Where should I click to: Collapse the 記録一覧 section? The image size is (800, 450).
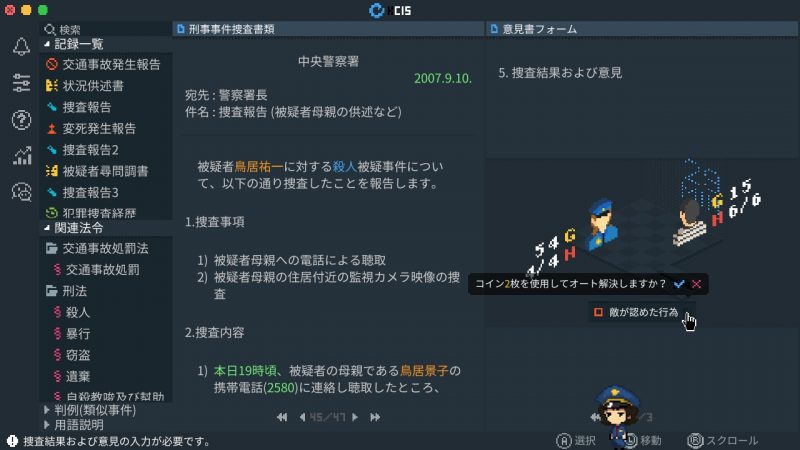pyautogui.click(x=47, y=44)
